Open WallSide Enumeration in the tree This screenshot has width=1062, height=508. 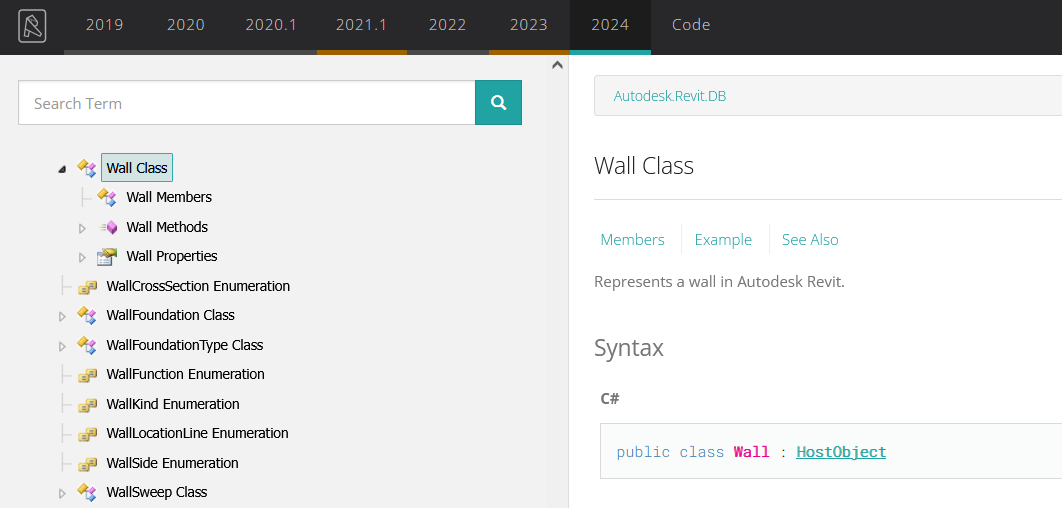coord(173,463)
